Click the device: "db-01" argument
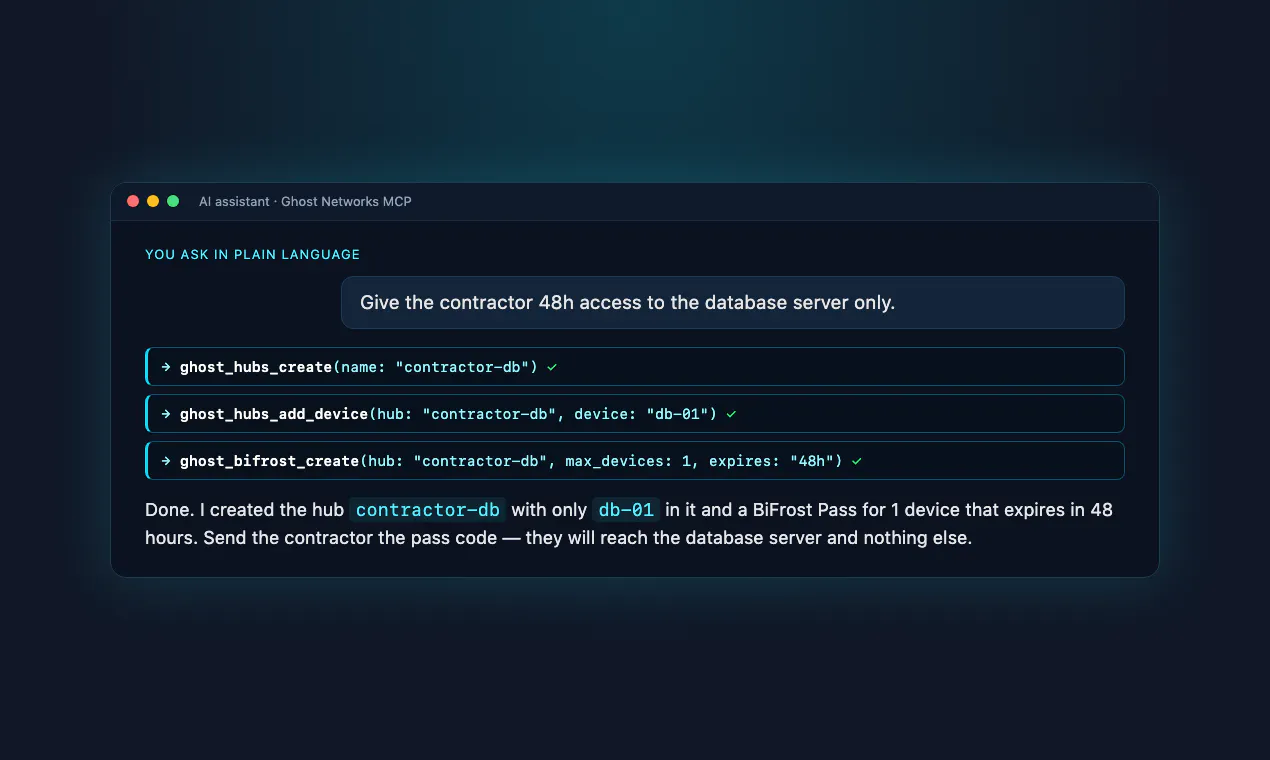 click(641, 414)
